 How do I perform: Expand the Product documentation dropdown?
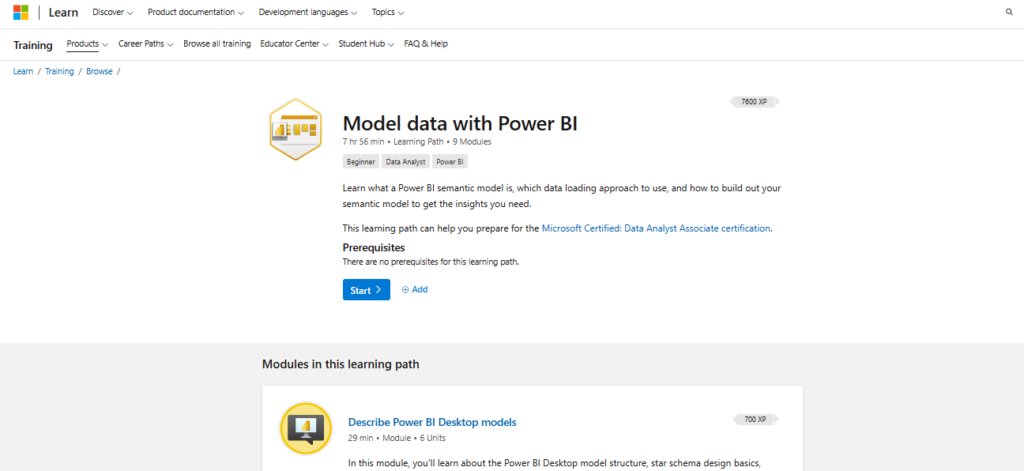[196, 12]
